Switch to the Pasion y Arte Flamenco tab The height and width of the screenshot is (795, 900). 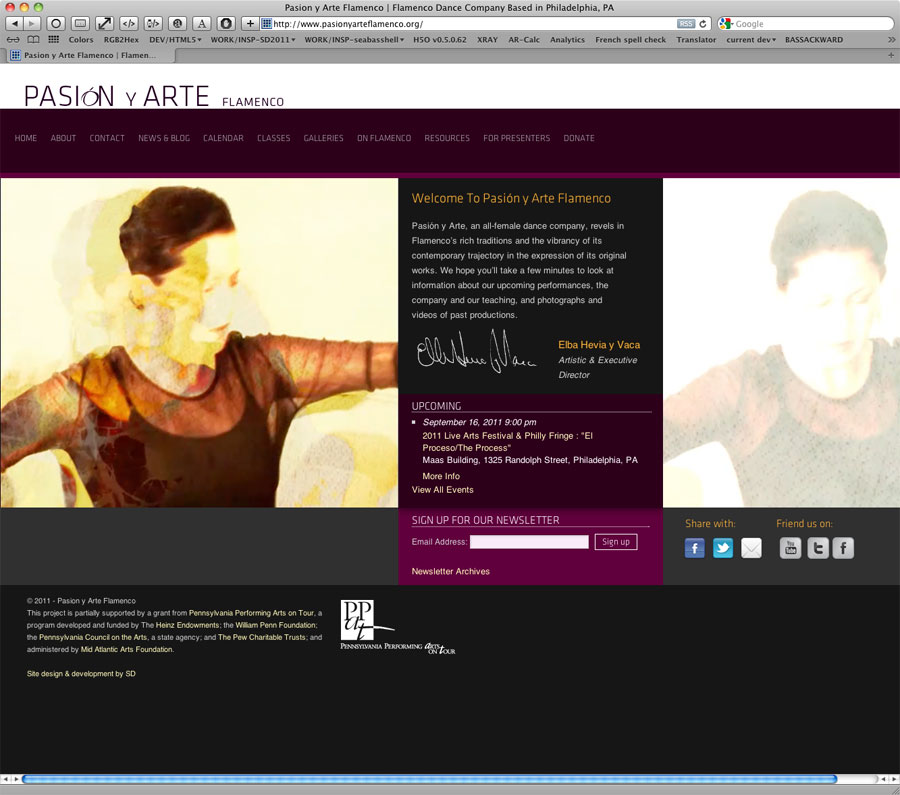click(85, 55)
